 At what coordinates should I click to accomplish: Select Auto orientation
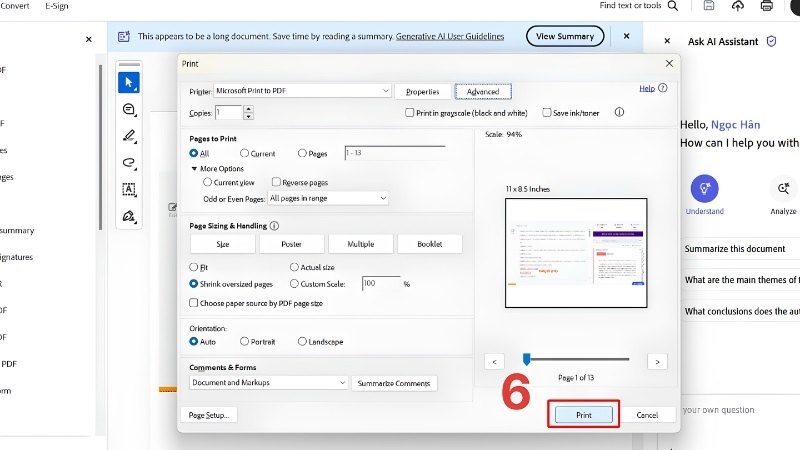[193, 341]
